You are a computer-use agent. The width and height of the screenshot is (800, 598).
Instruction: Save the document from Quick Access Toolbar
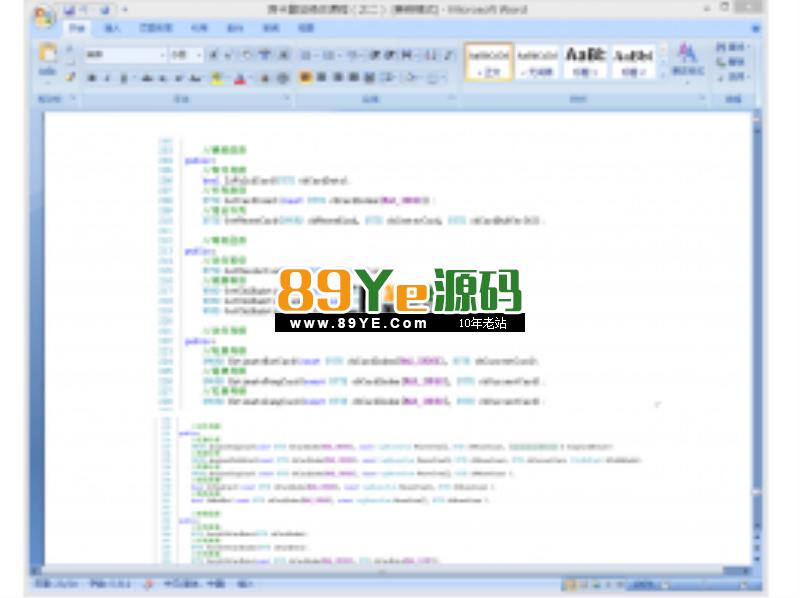[69, 10]
